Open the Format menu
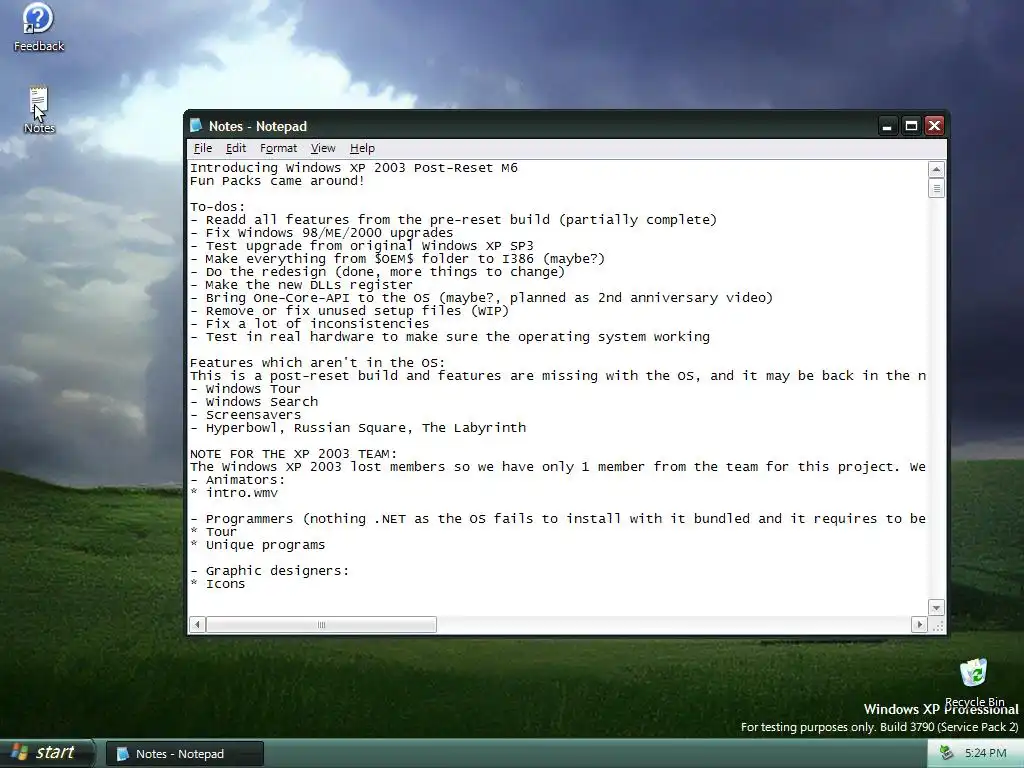Image resolution: width=1024 pixels, height=768 pixels. [278, 148]
